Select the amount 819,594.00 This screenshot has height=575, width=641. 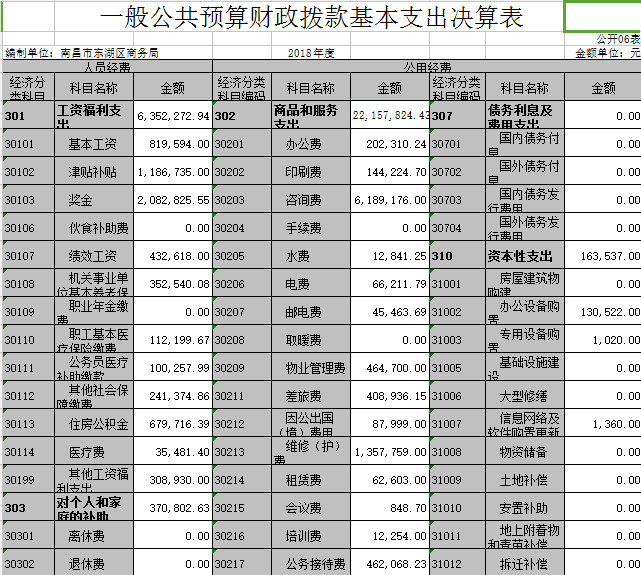pos(179,144)
